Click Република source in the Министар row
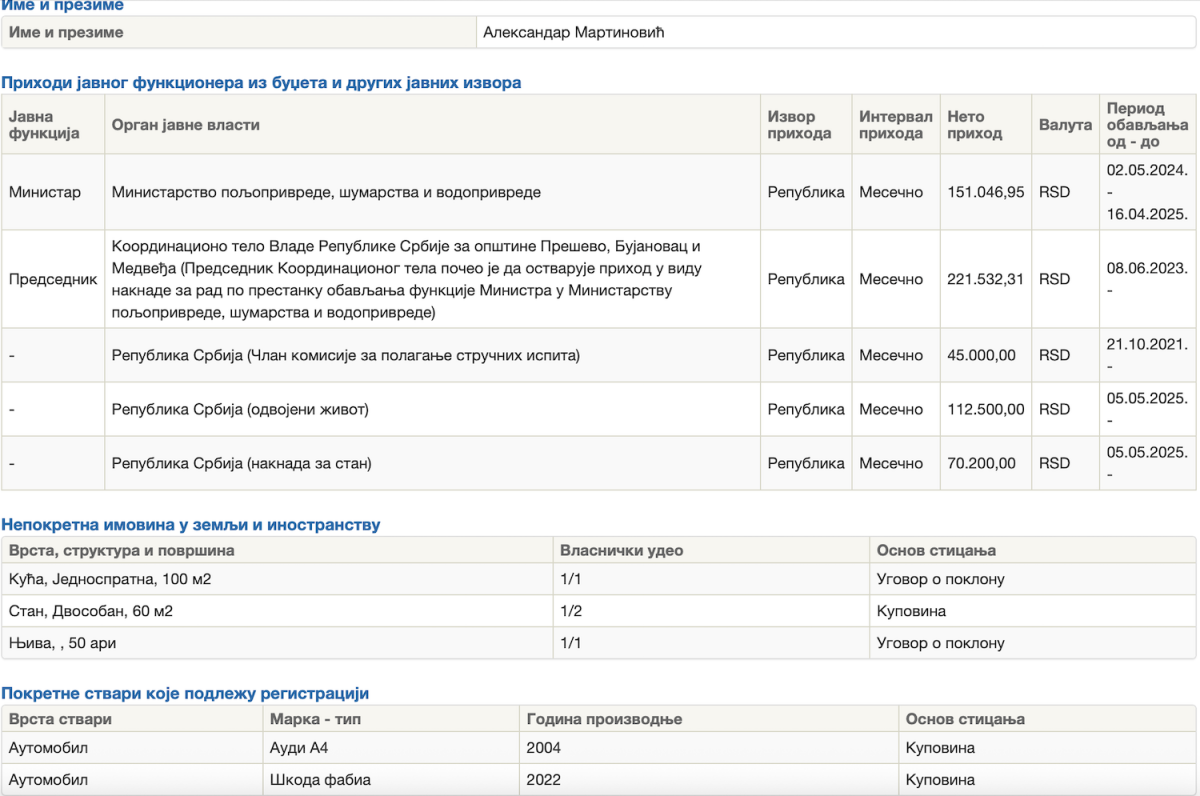The width and height of the screenshot is (1200, 796). coord(806,192)
